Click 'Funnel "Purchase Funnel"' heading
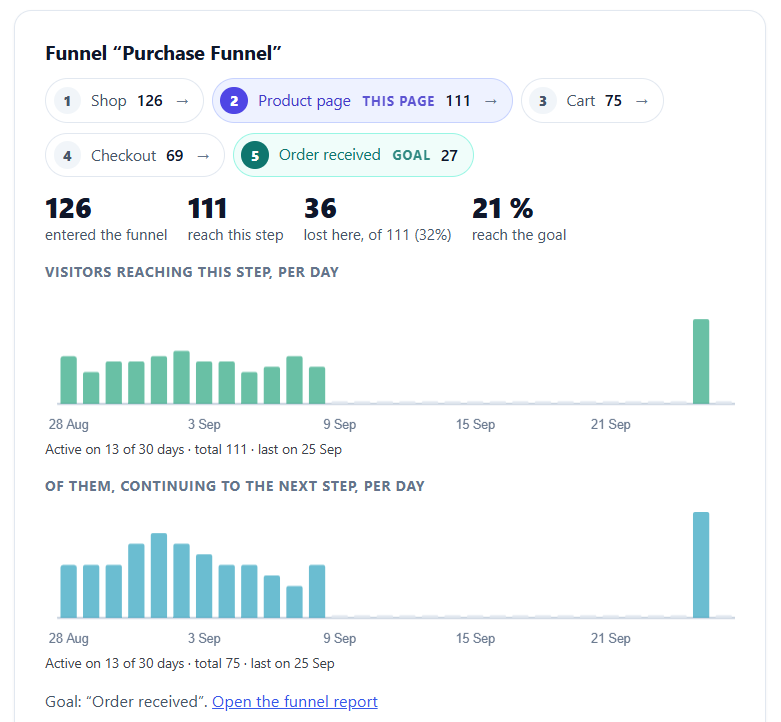Image resolution: width=781 pixels, height=722 pixels. coord(163,53)
